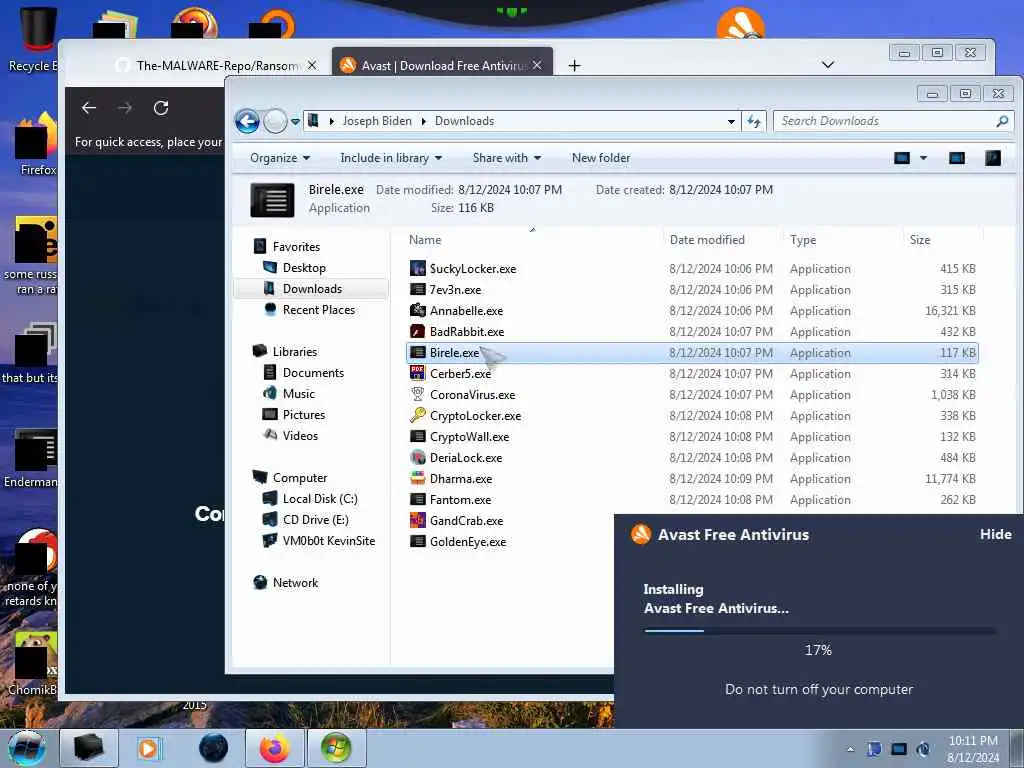Click the Explorer Back navigation arrow
Viewport: 1024px width, 768px height.
[247, 121]
